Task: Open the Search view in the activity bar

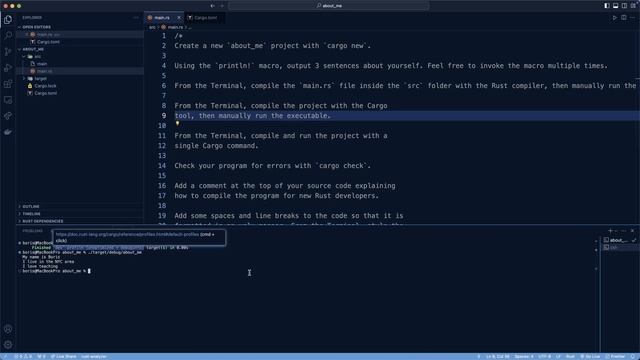Action: point(8,36)
